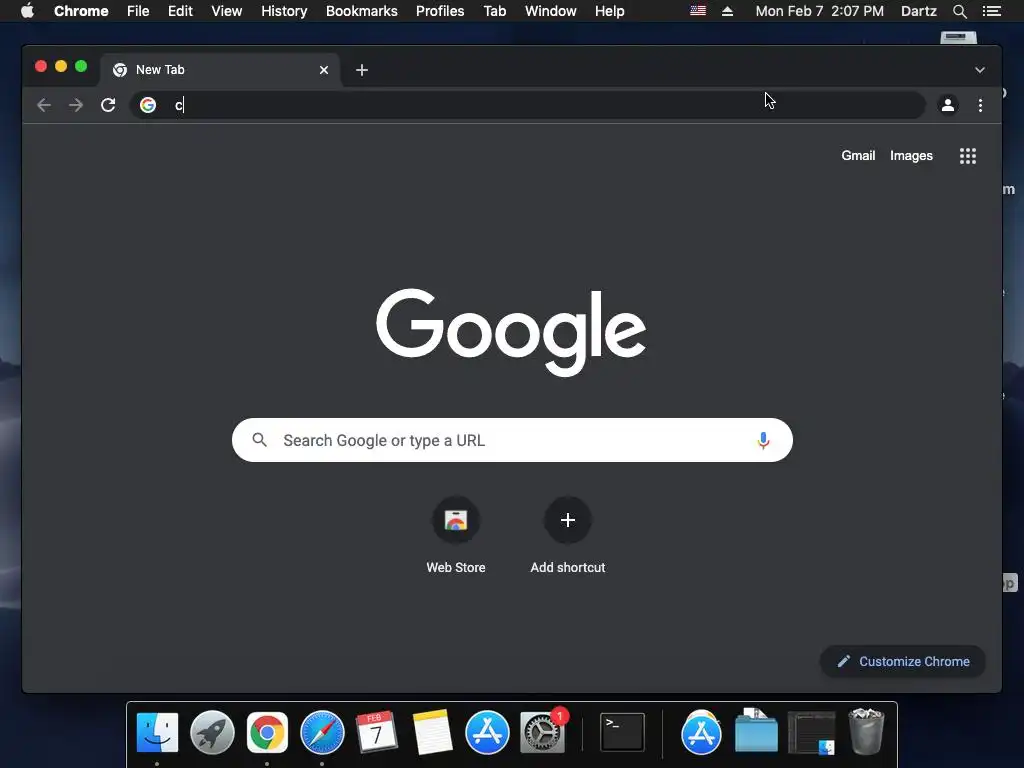
Task: Select the New Tab tab
Action: pyautogui.click(x=219, y=70)
